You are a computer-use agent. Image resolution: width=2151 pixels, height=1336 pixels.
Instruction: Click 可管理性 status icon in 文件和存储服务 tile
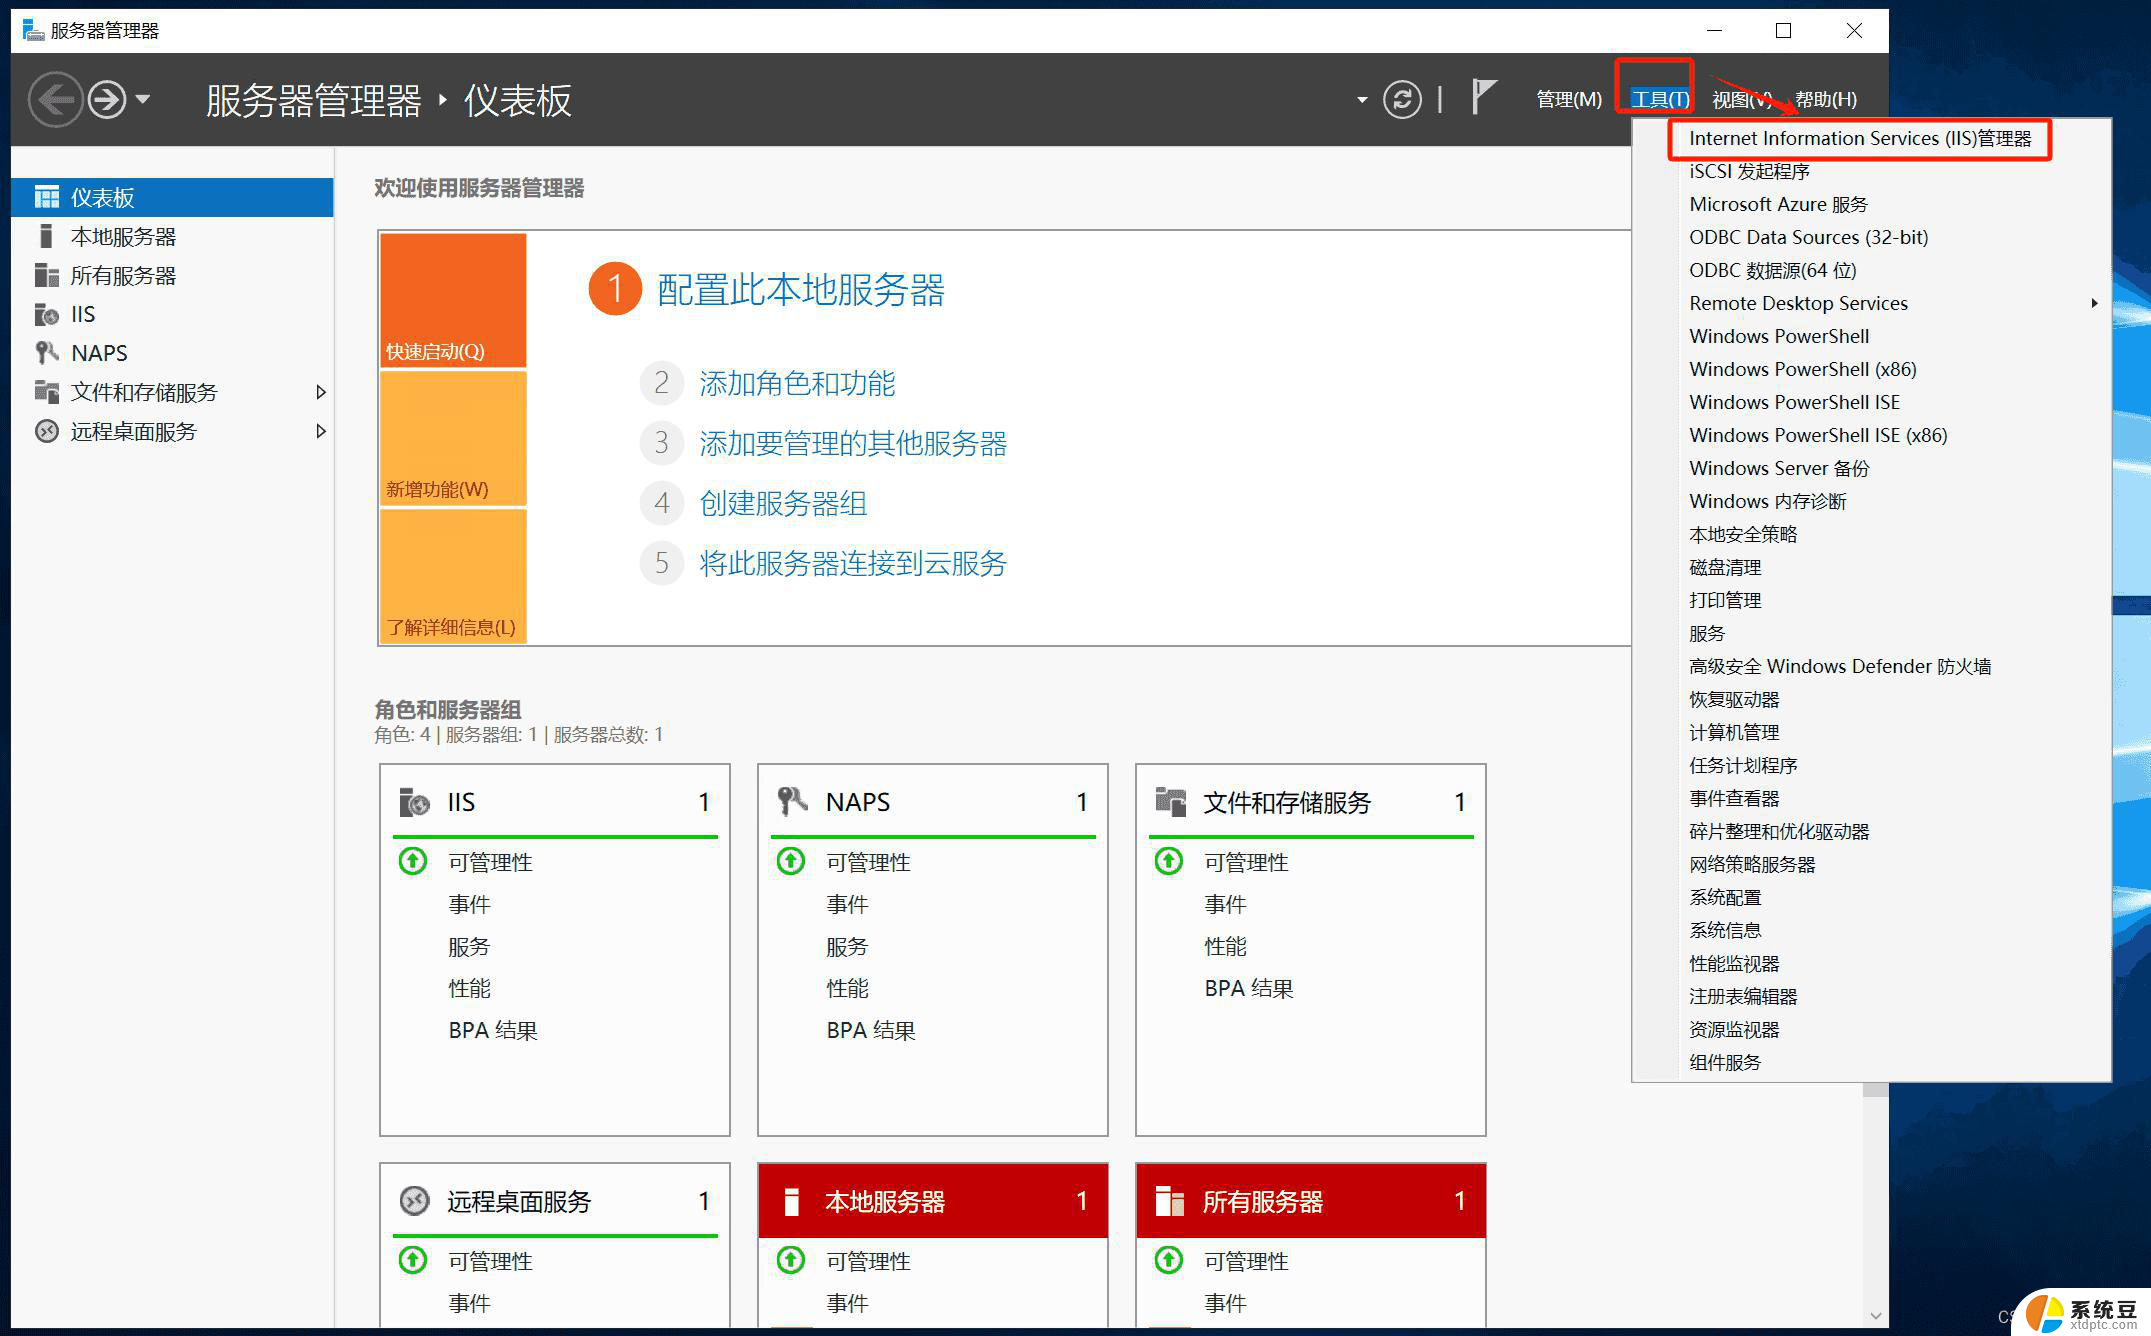pos(1169,861)
